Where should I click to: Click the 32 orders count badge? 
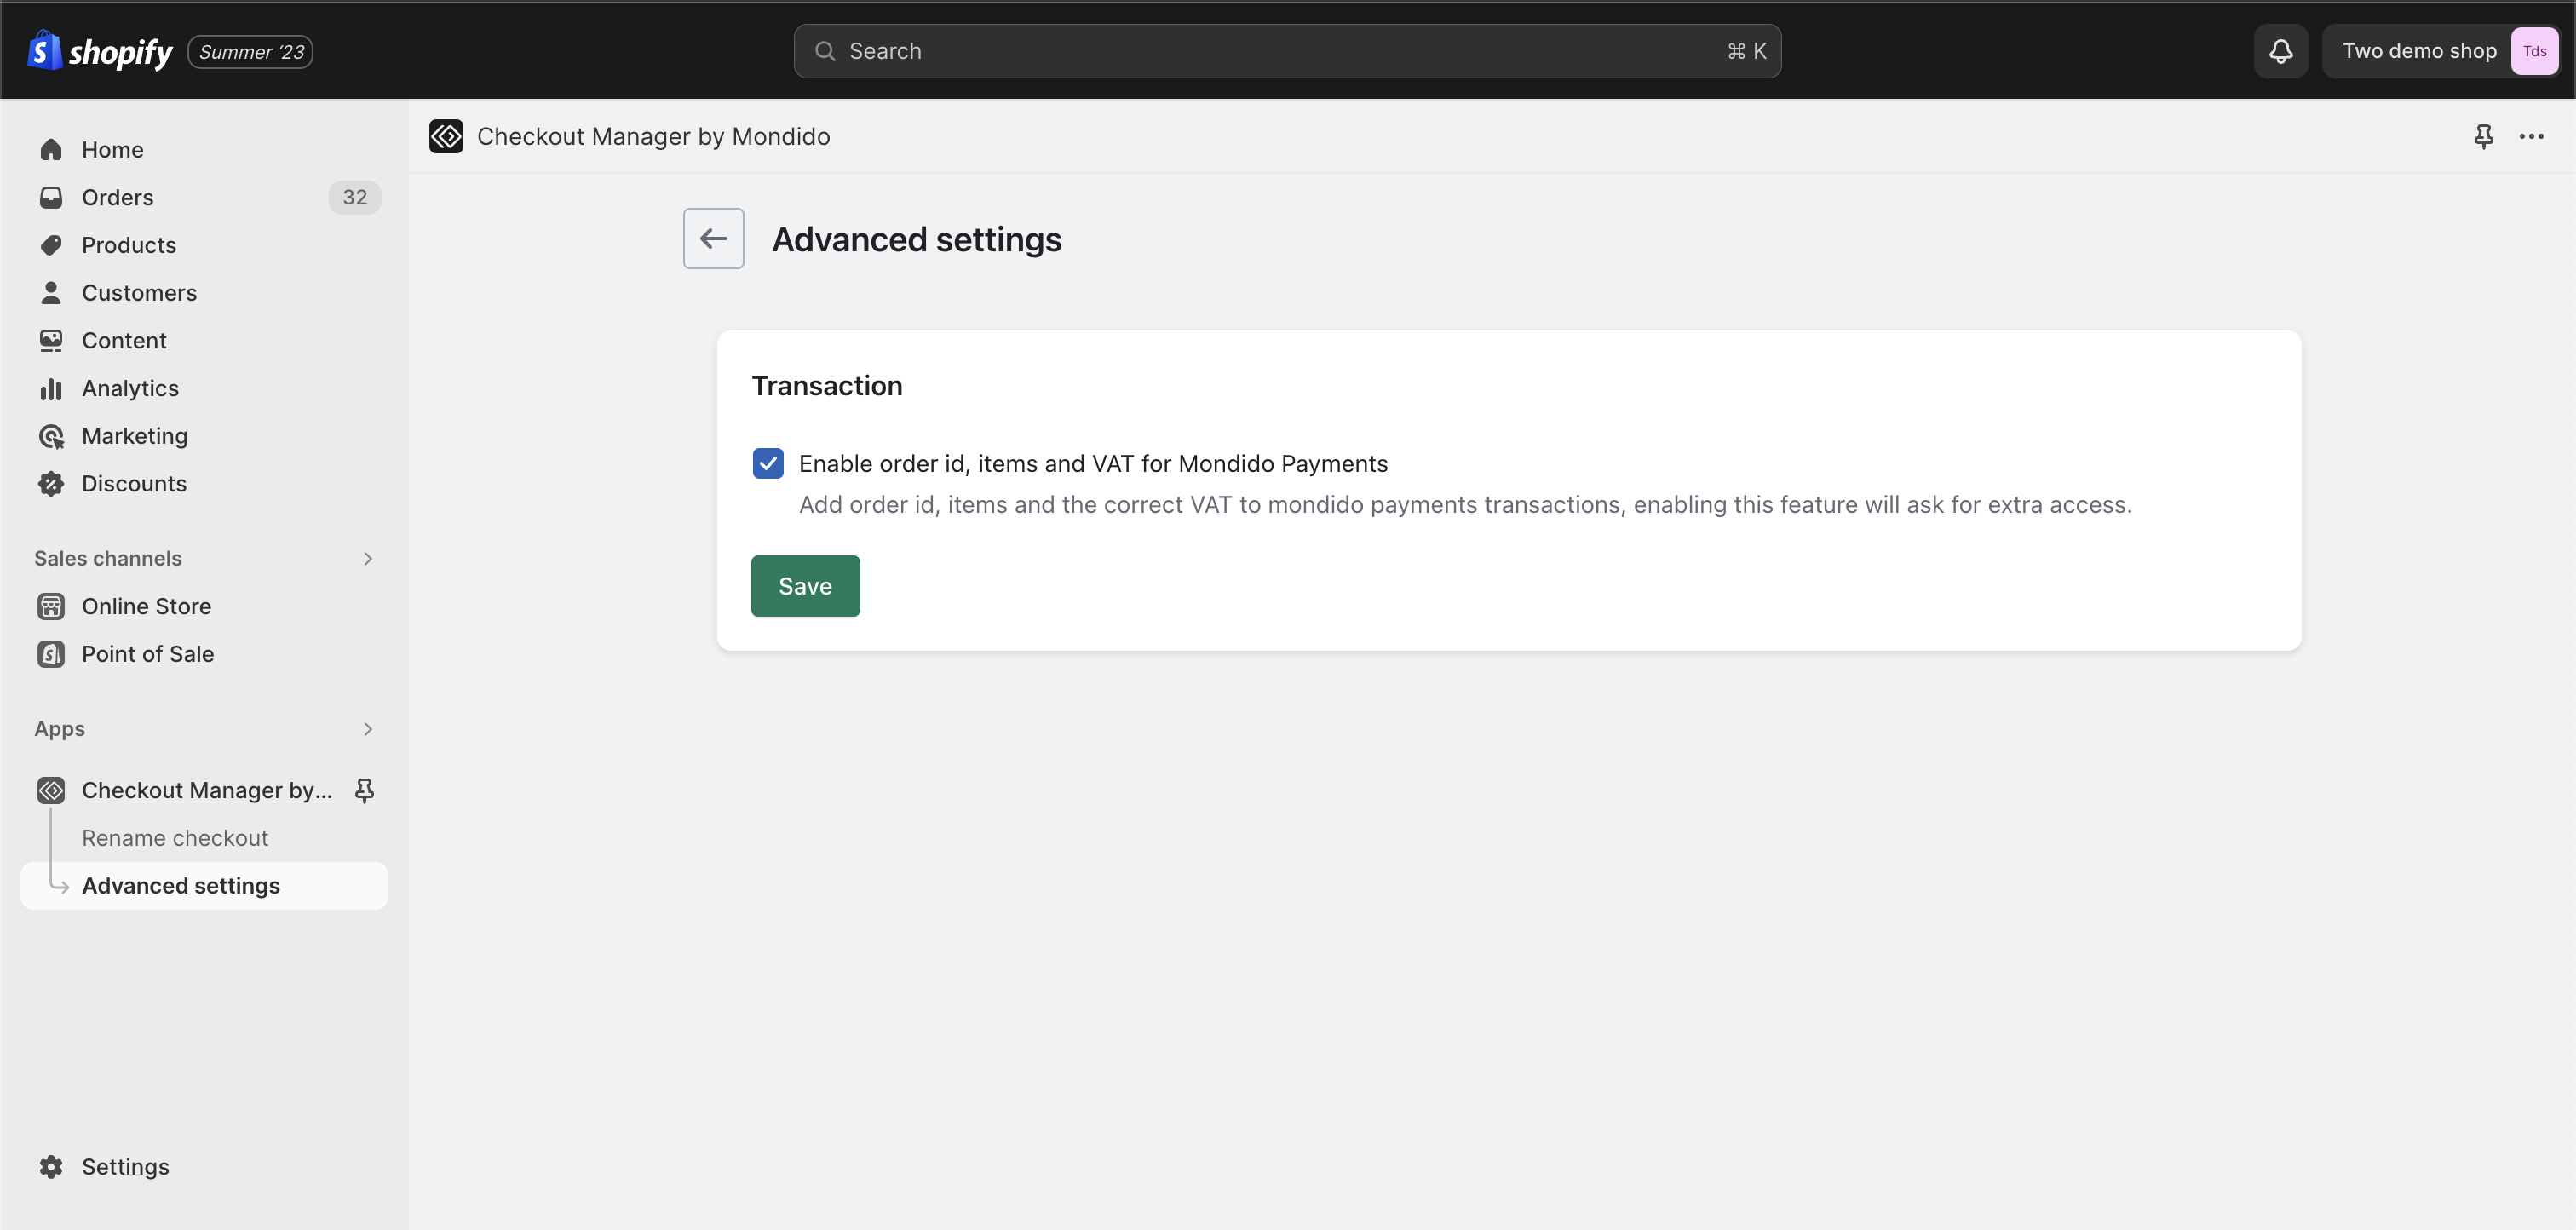355,197
